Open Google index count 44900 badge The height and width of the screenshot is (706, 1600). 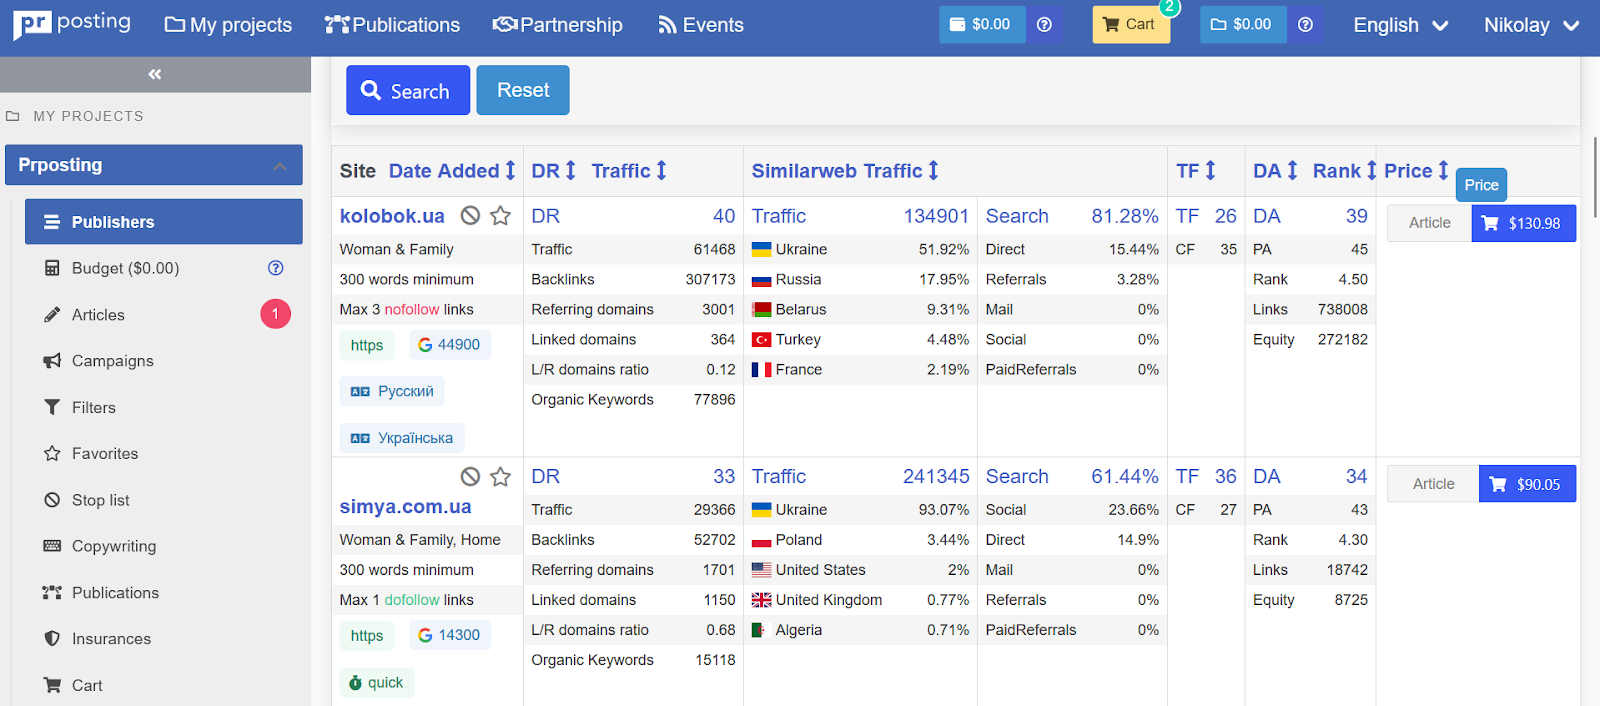point(450,345)
